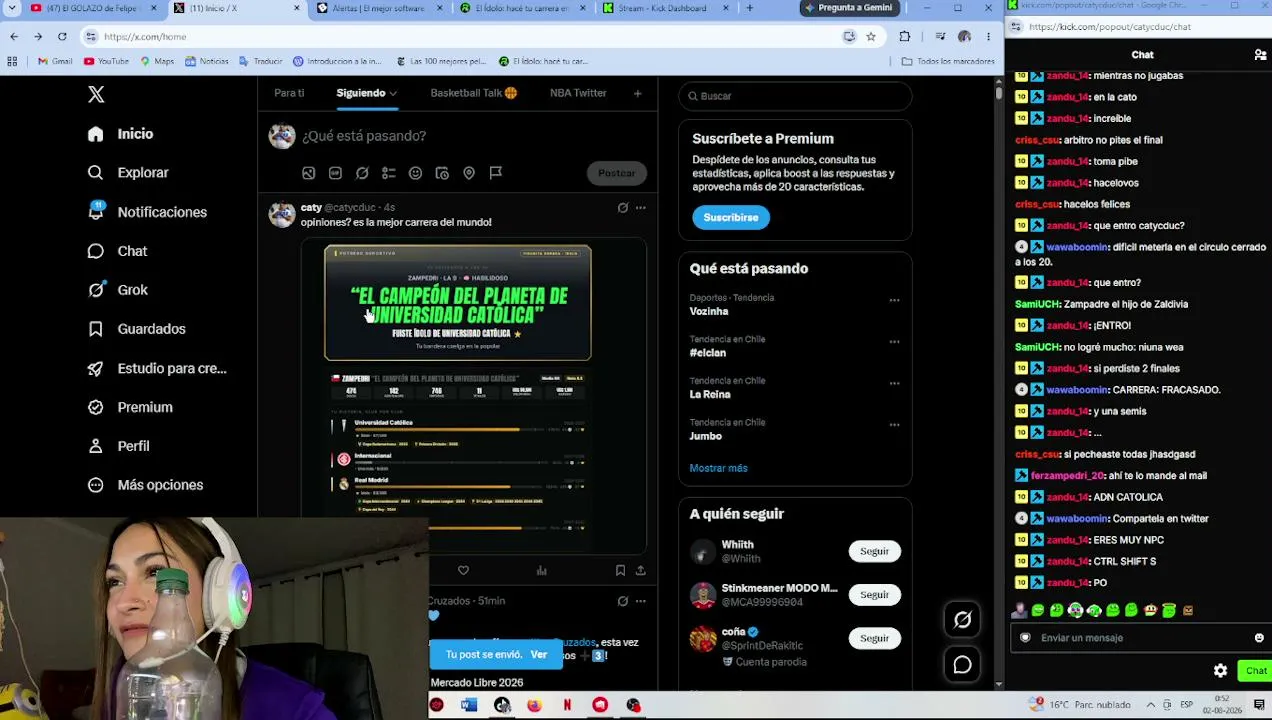Open Todos los marcadores folder
The width and height of the screenshot is (1272, 720).
pyautogui.click(x=948, y=61)
